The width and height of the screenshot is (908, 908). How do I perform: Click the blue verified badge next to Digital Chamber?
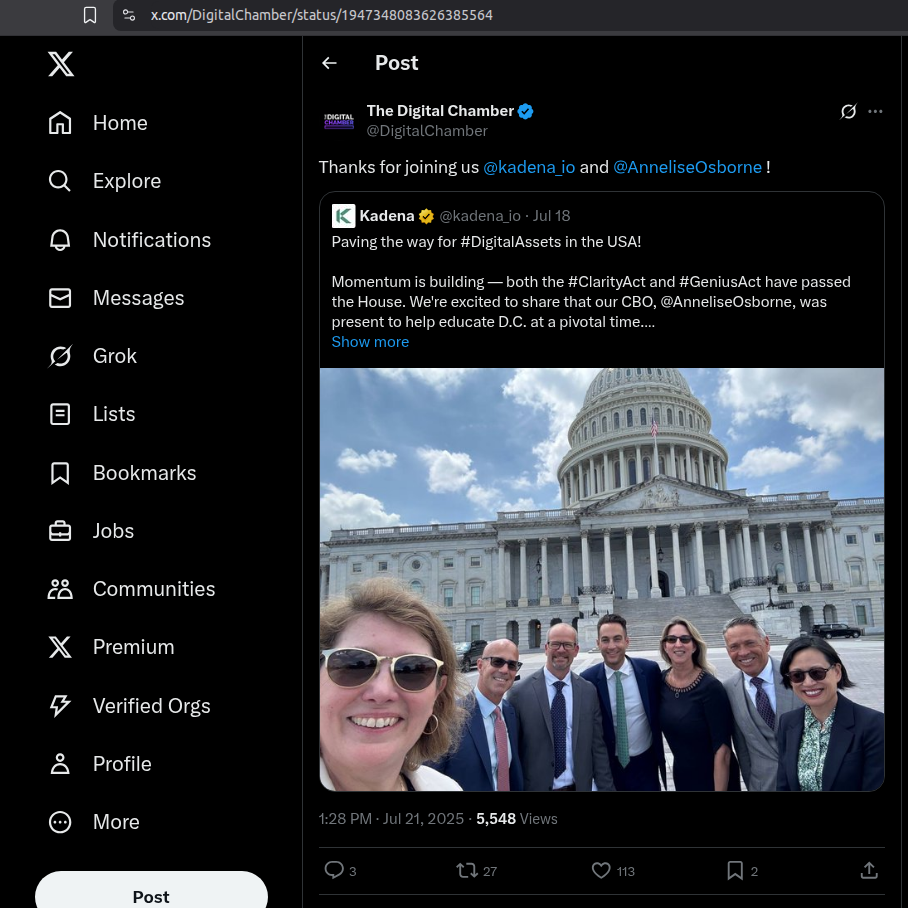[x=525, y=111]
